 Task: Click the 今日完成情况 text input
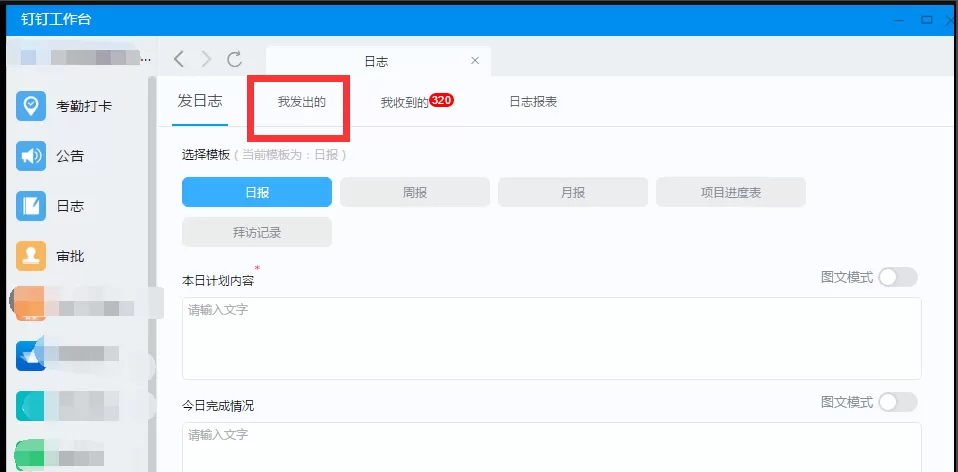tap(552, 447)
